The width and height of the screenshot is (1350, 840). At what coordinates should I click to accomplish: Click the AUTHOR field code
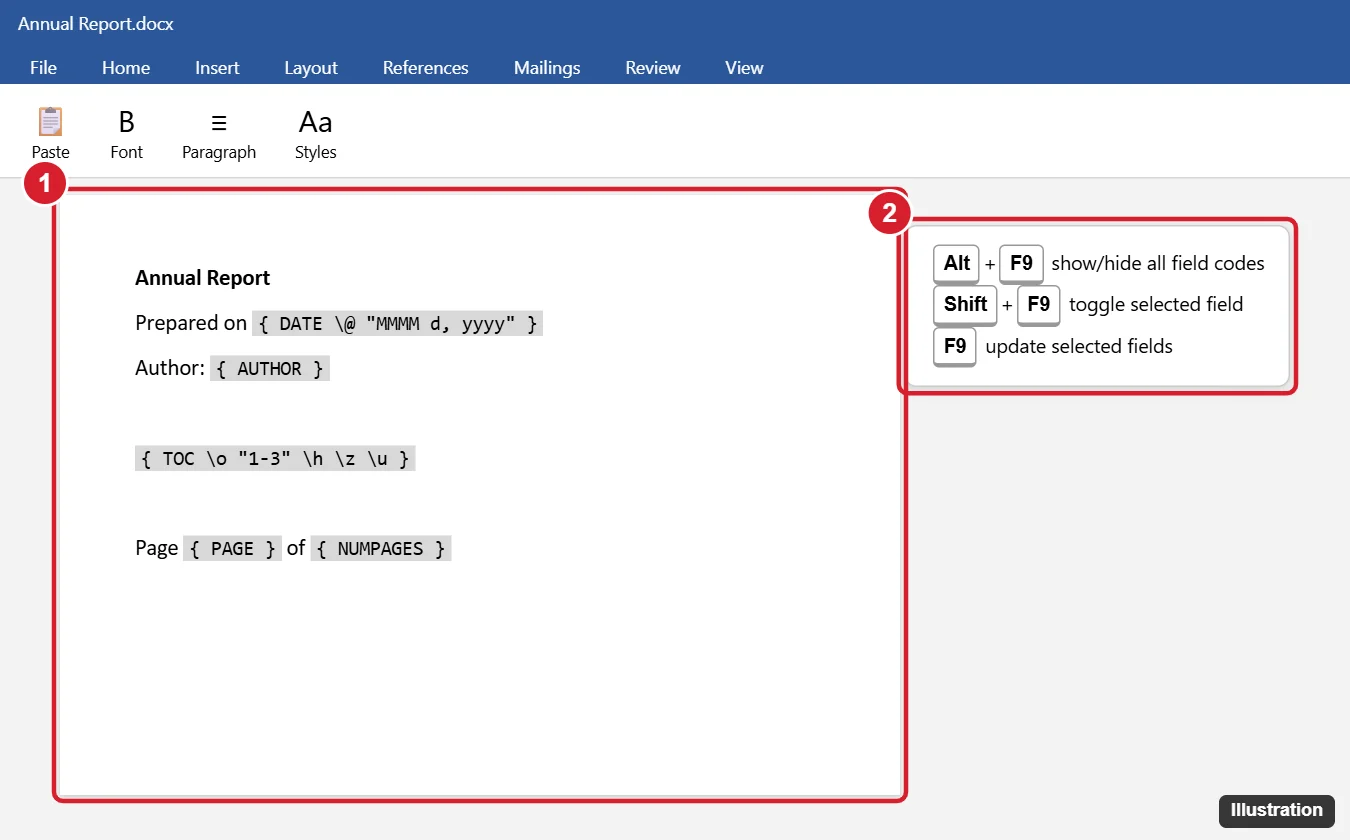coord(270,369)
